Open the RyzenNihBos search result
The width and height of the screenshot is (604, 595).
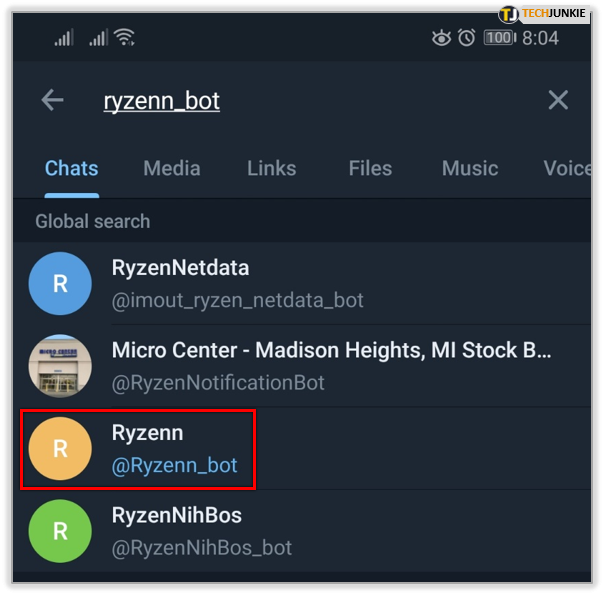coord(330,531)
